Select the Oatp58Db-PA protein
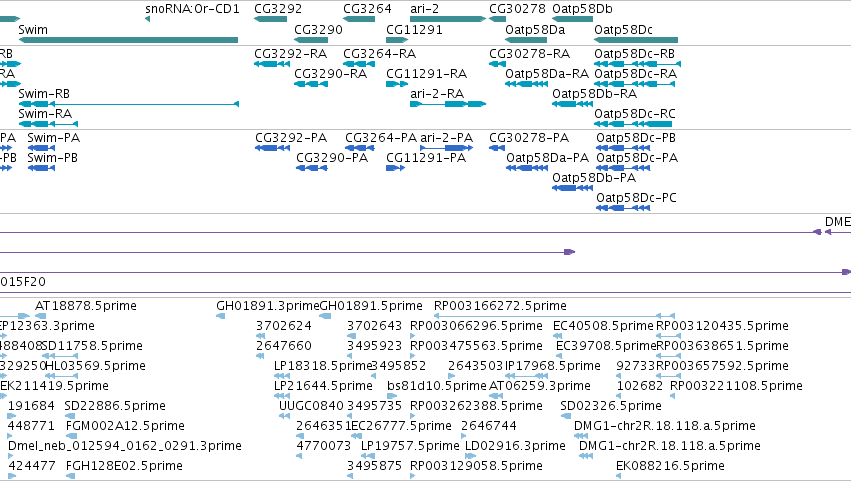 coord(572,188)
